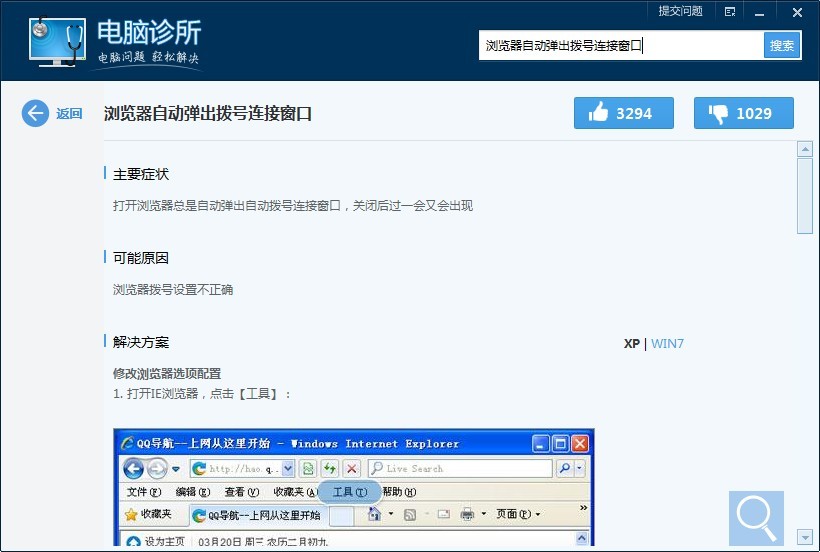Click the 搜索 search button

pos(782,45)
